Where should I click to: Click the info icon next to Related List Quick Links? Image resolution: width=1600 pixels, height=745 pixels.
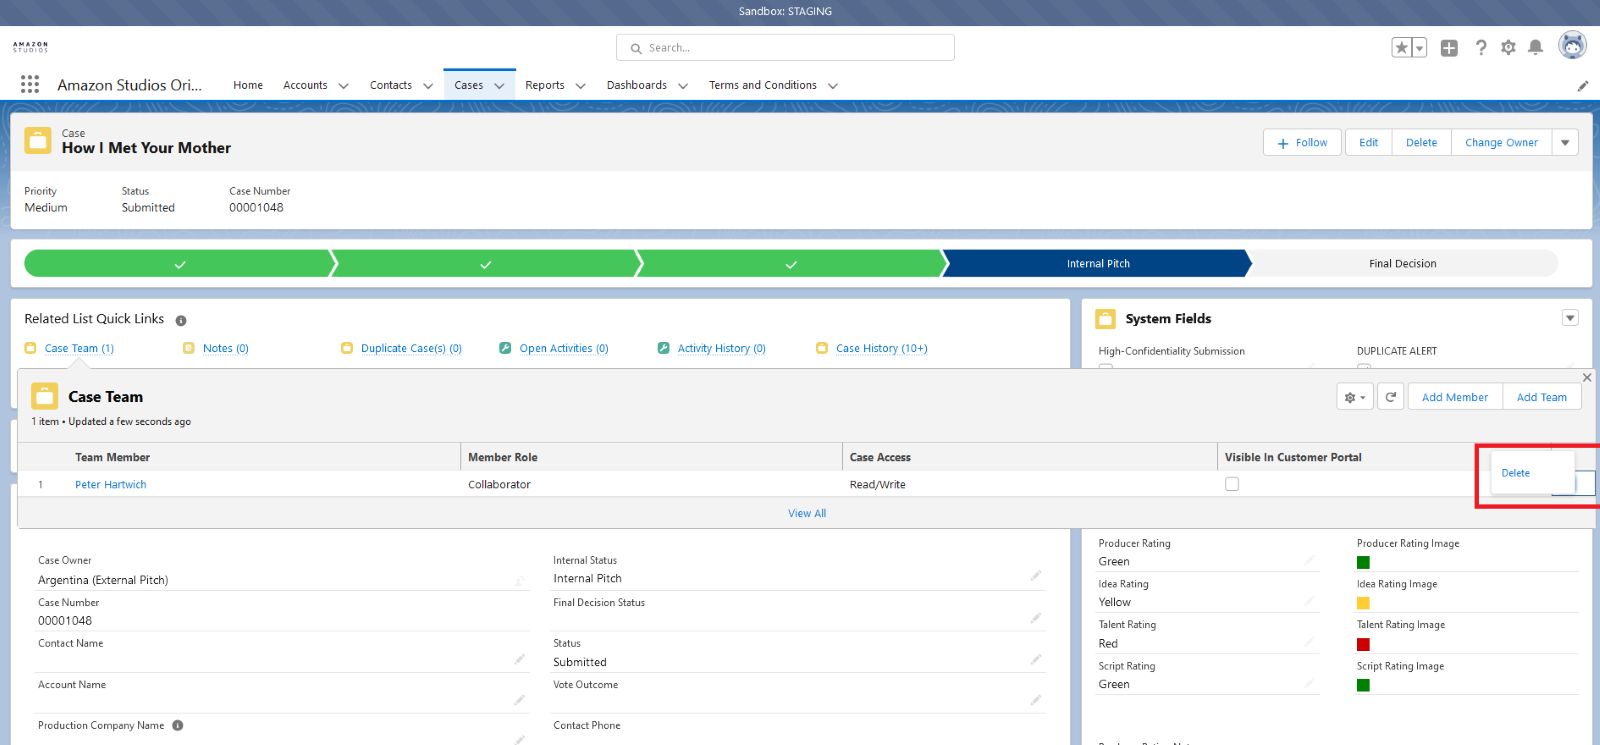coord(181,321)
